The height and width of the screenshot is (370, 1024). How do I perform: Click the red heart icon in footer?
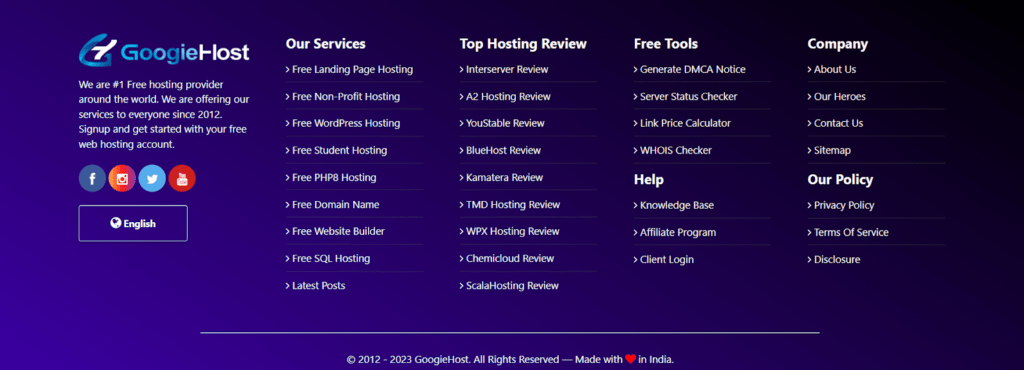coord(630,359)
